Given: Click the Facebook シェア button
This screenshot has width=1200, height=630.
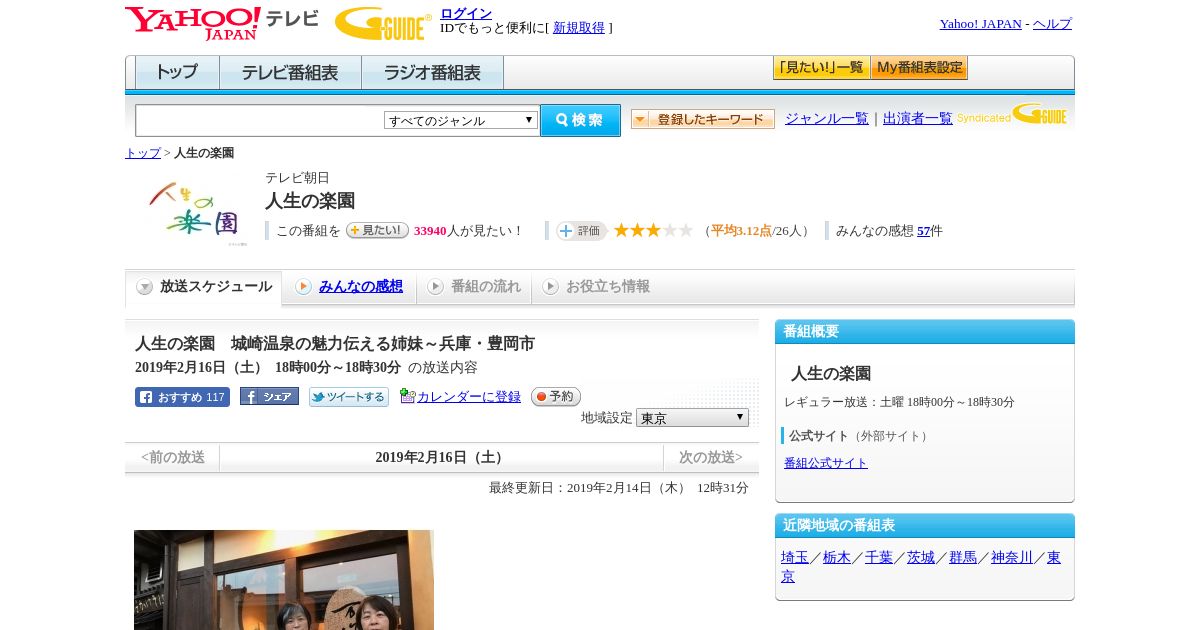Looking at the screenshot, I should (269, 397).
